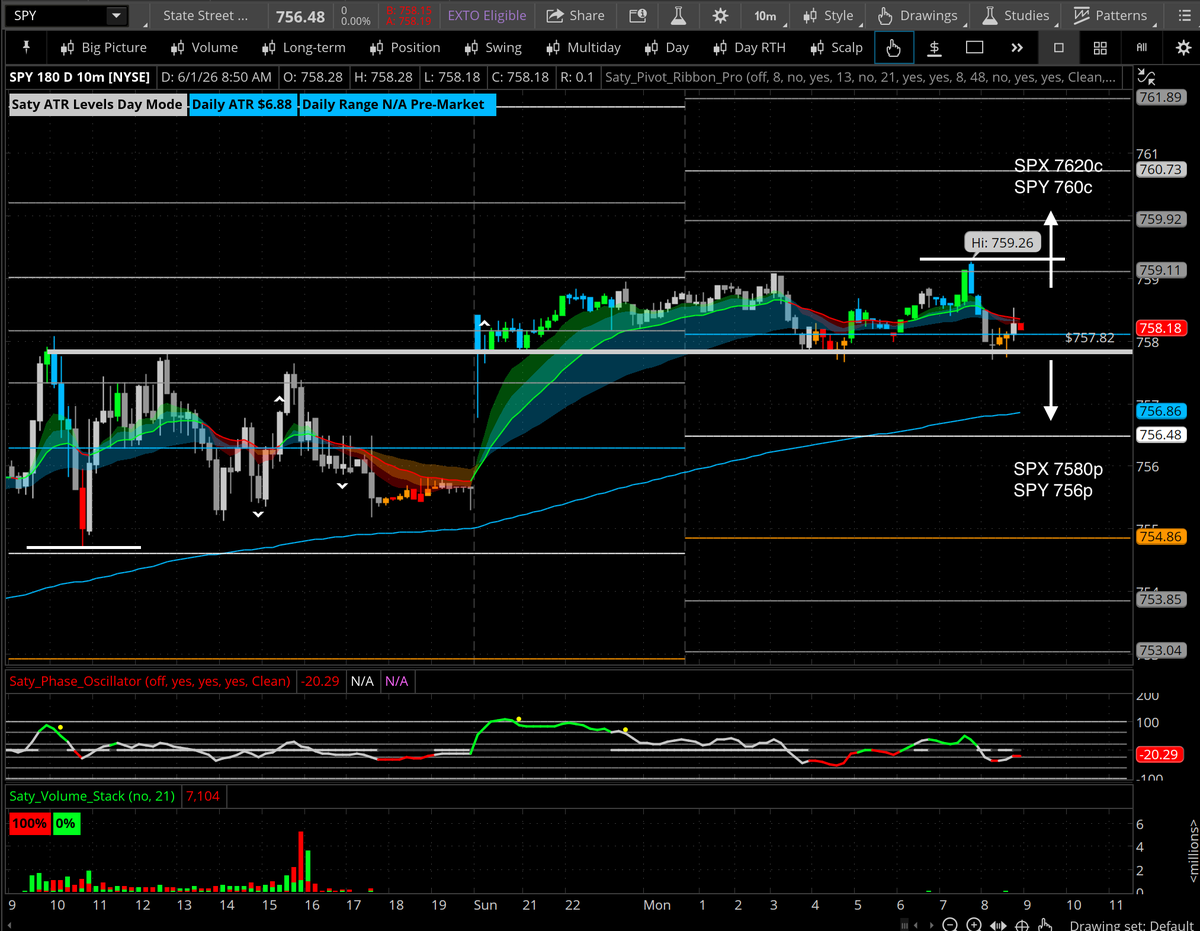
Task: Open the Studies menu
Action: [x=1015, y=15]
